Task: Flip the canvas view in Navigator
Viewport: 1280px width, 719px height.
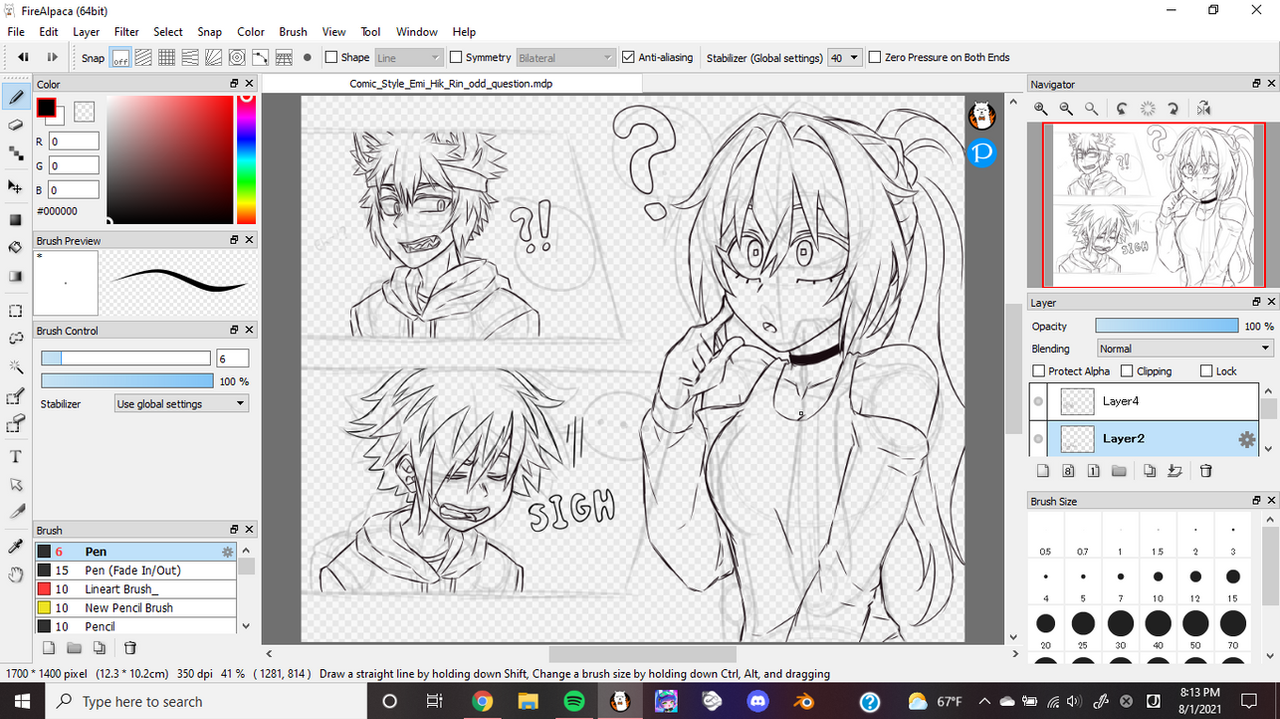Action: 1203,109
